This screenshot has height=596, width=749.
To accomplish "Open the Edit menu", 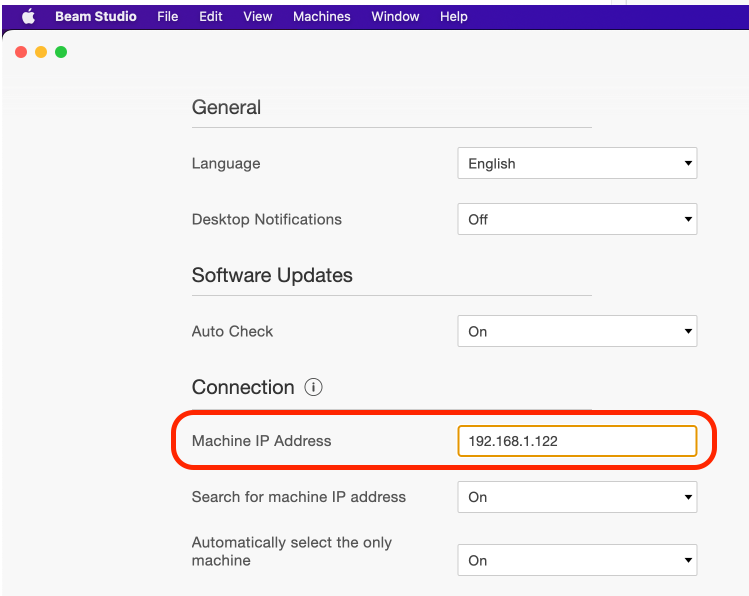I will point(210,17).
